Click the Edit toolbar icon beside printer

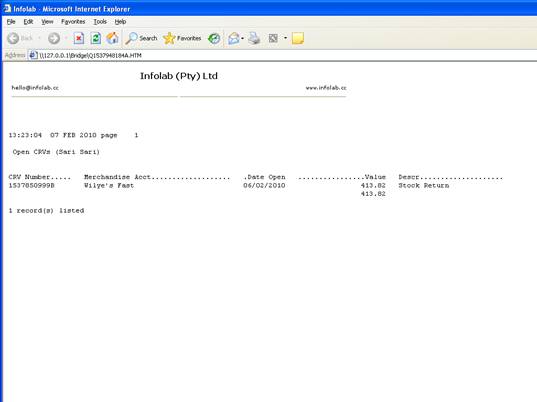pos(273,38)
